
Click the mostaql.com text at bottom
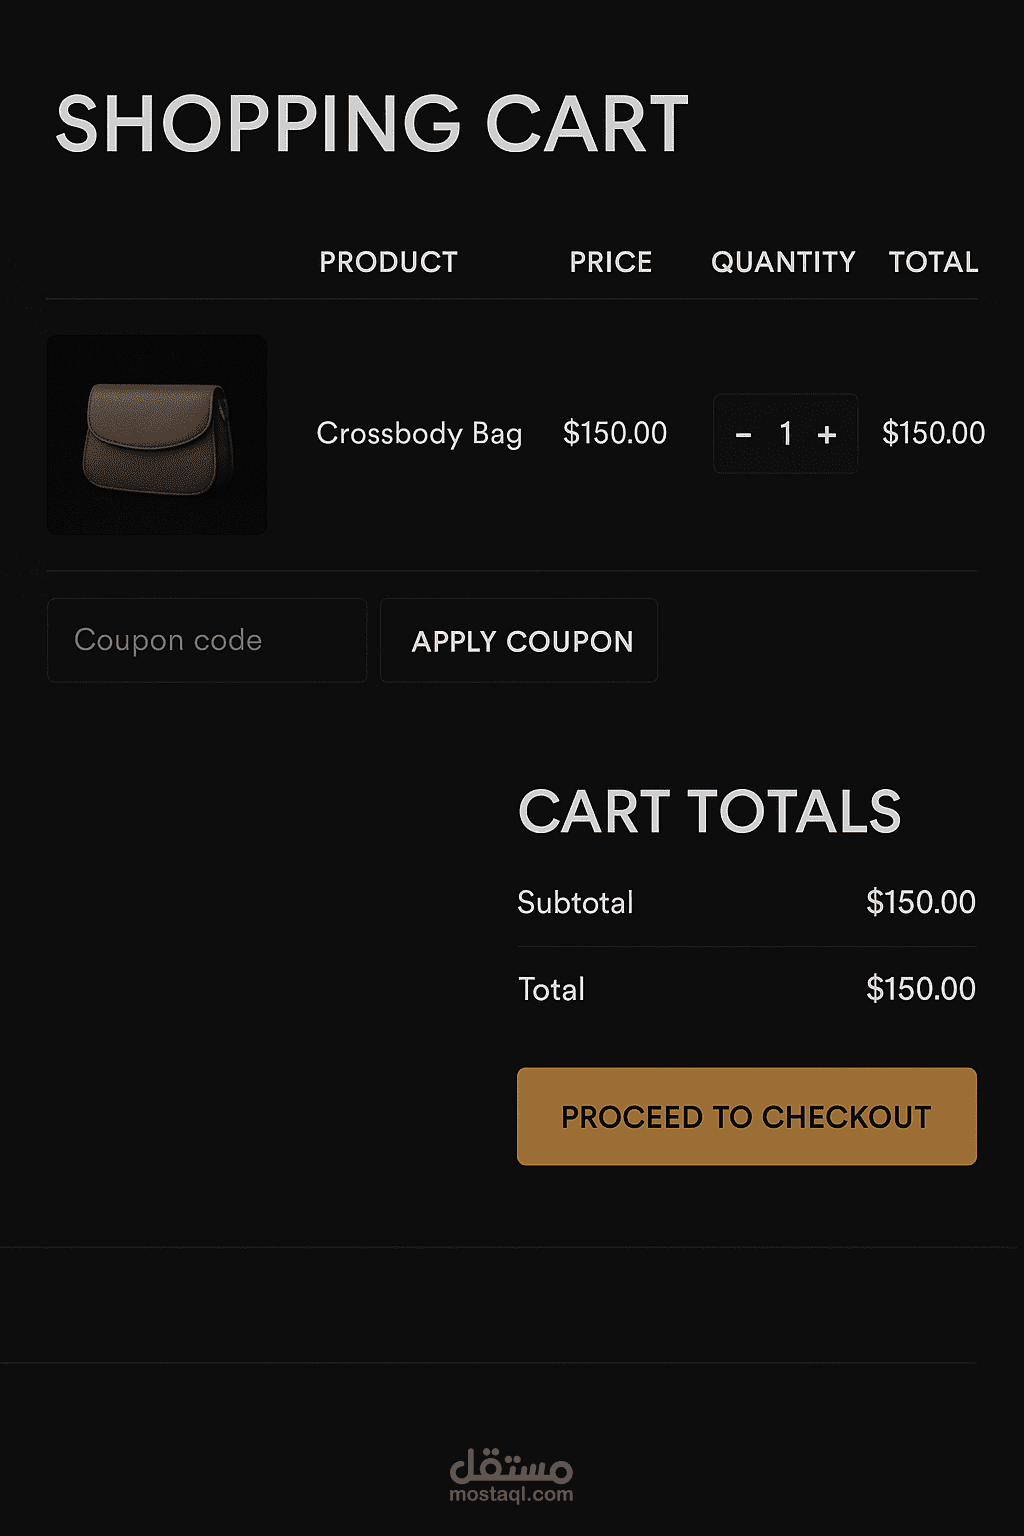pos(511,1495)
